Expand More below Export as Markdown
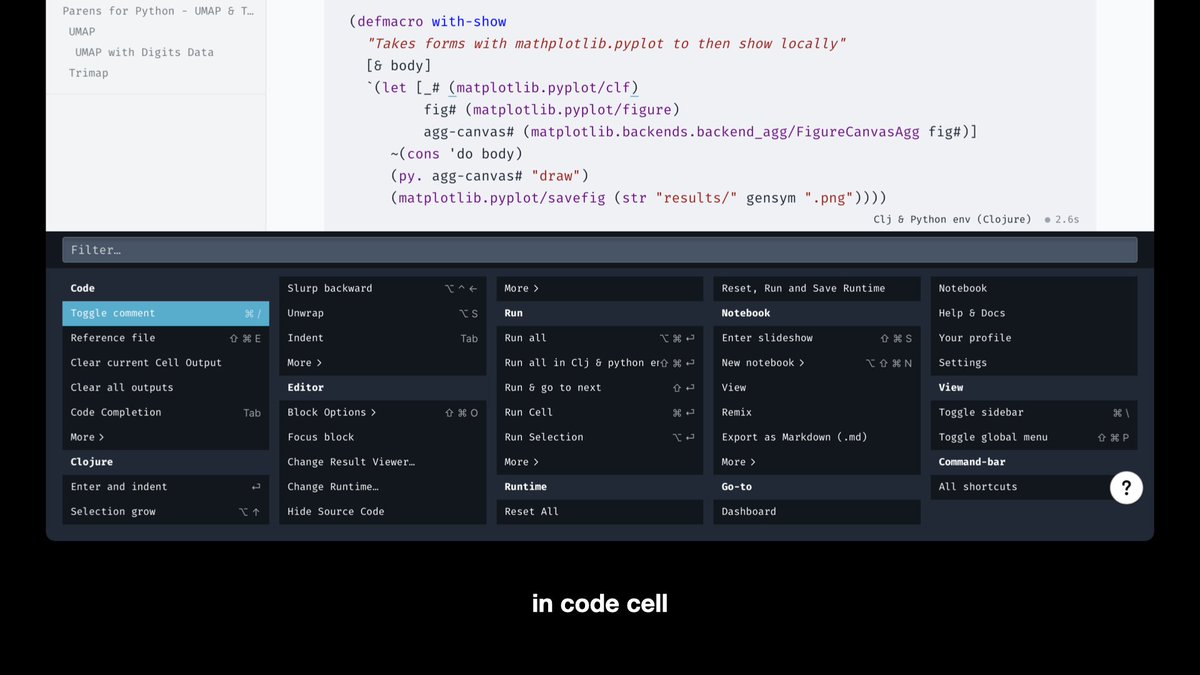 tap(816, 462)
